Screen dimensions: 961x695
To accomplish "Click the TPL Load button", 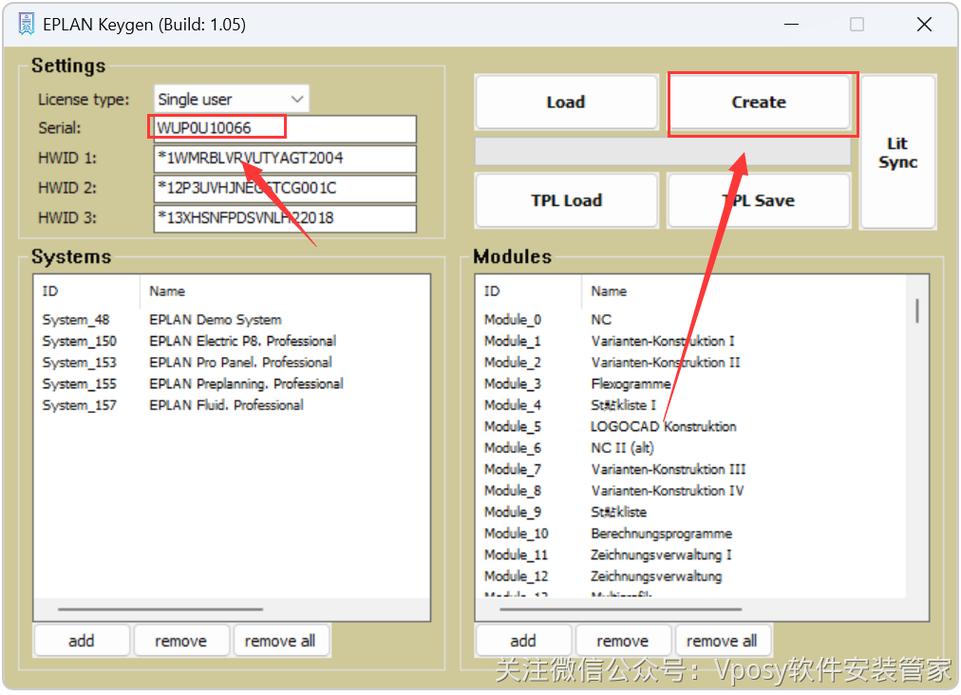I will tap(566, 200).
